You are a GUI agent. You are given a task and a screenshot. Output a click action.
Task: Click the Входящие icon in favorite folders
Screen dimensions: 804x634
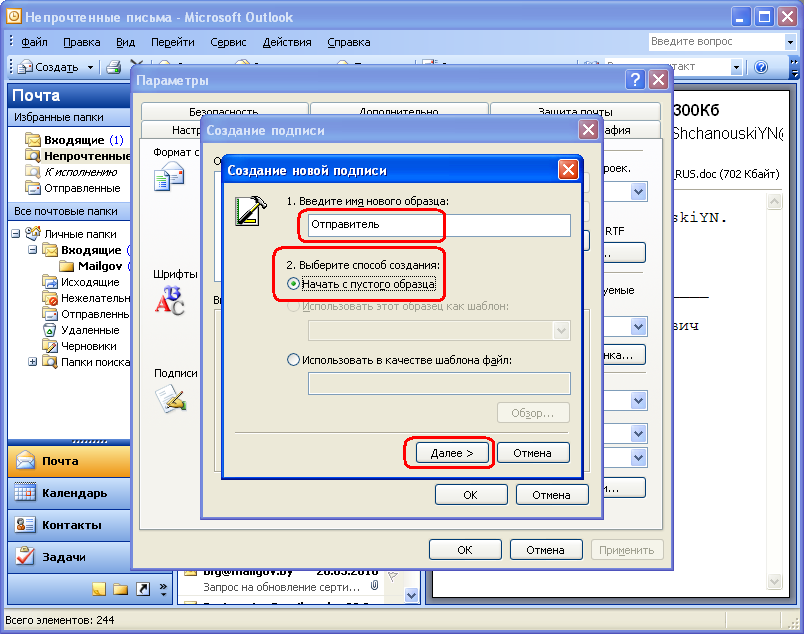pos(33,140)
